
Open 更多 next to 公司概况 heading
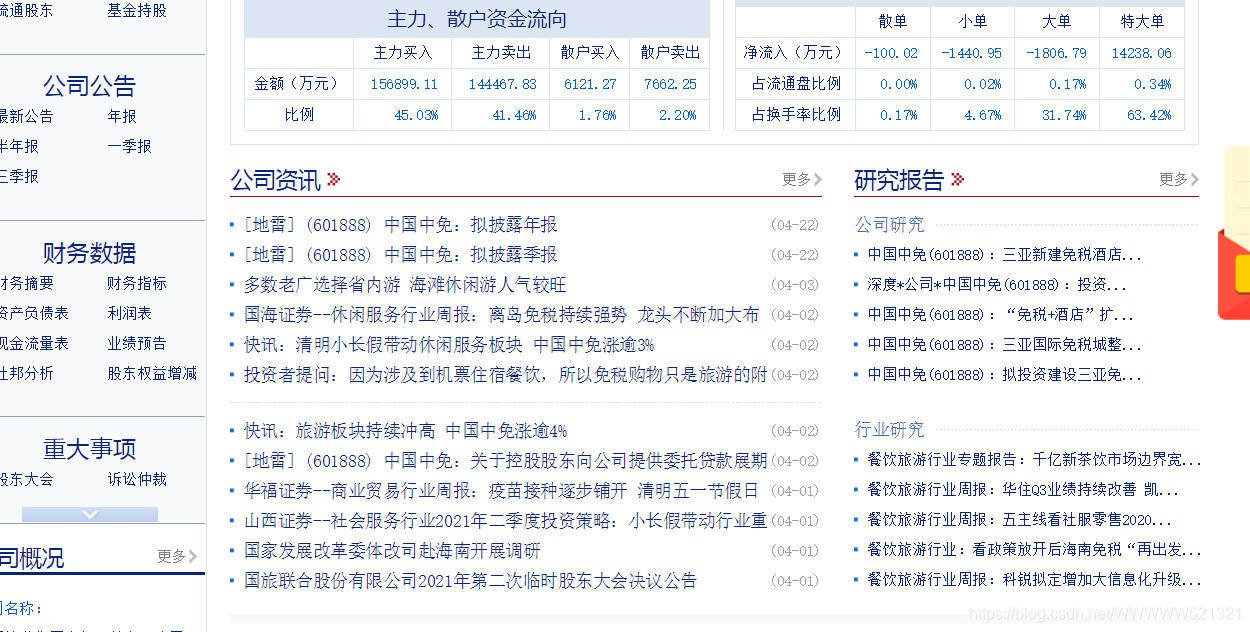pyautogui.click(x=177, y=556)
